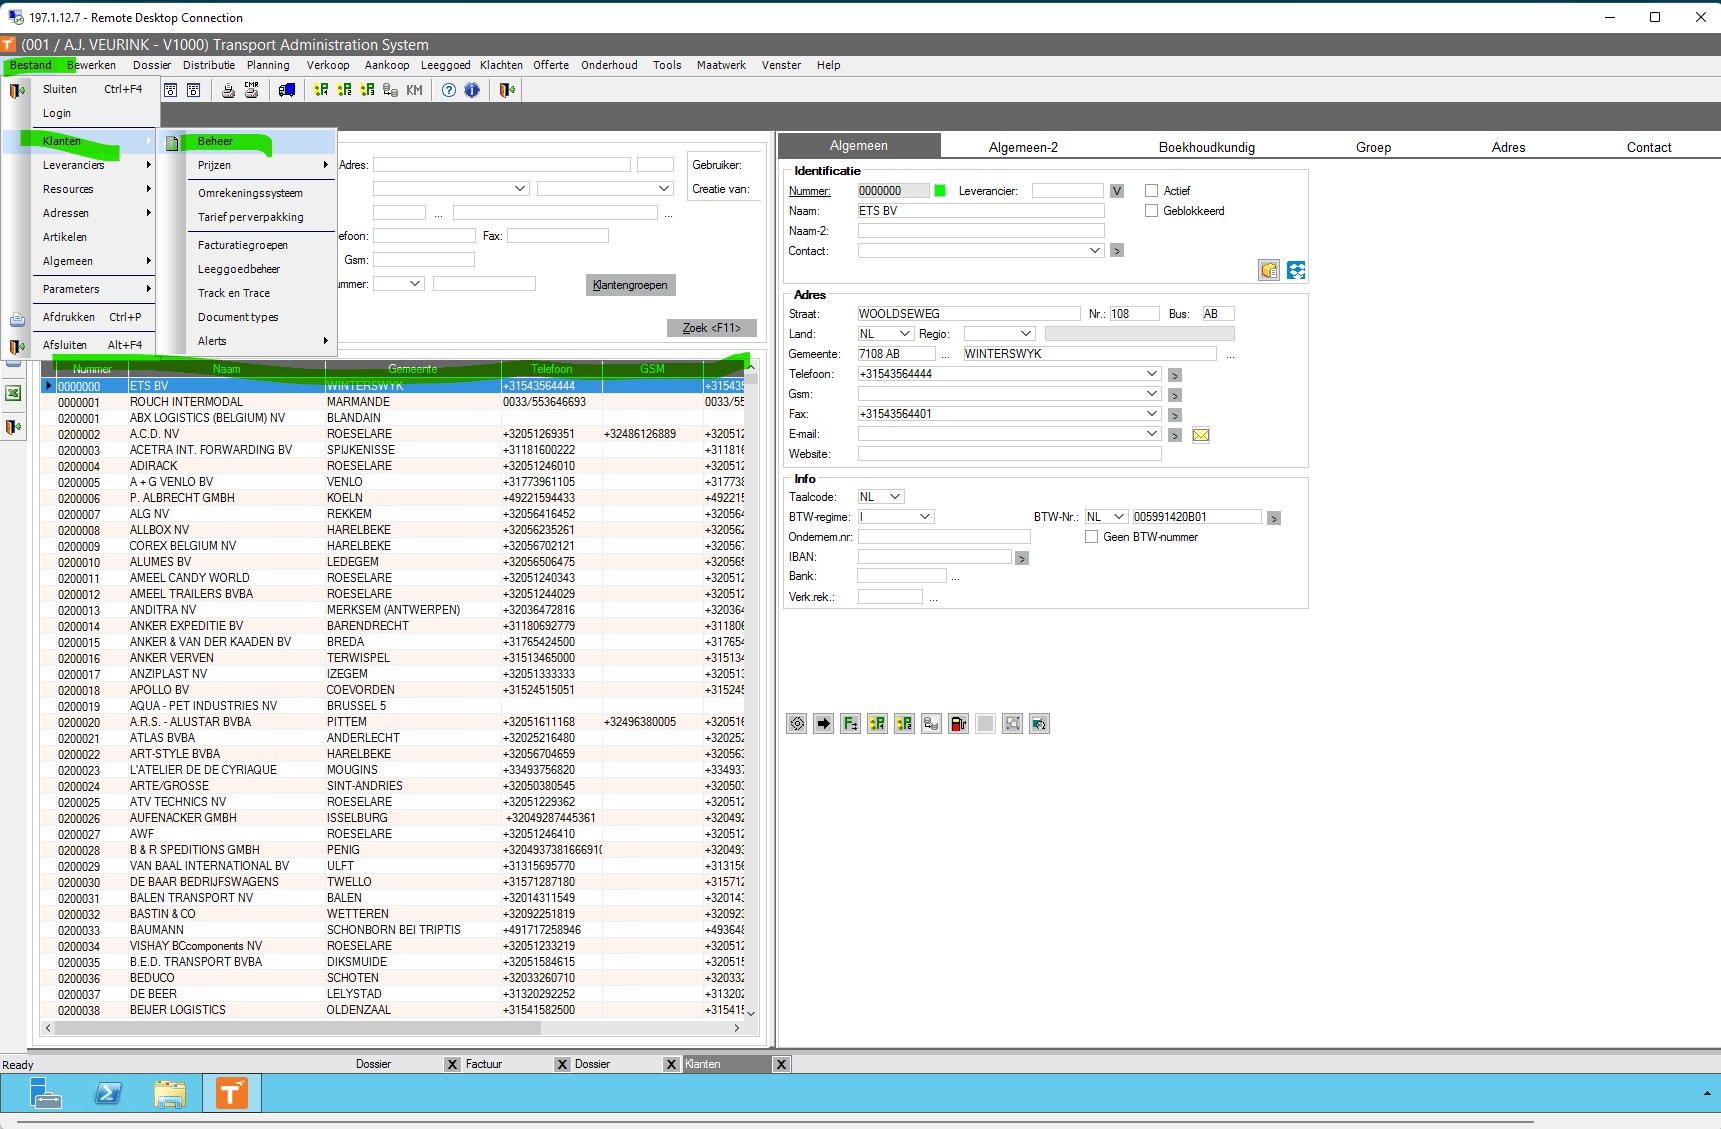Screen dimensions: 1721x1129
Task: Click the blue info icon in toolbar
Action: coord(472,90)
